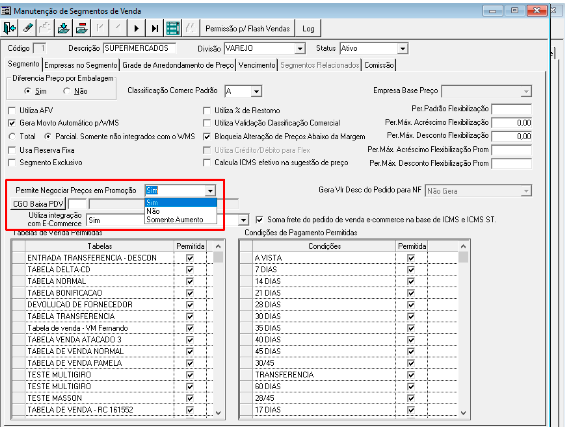Toggle Soma frete do pedido e-commerce checkbox

[259, 219]
